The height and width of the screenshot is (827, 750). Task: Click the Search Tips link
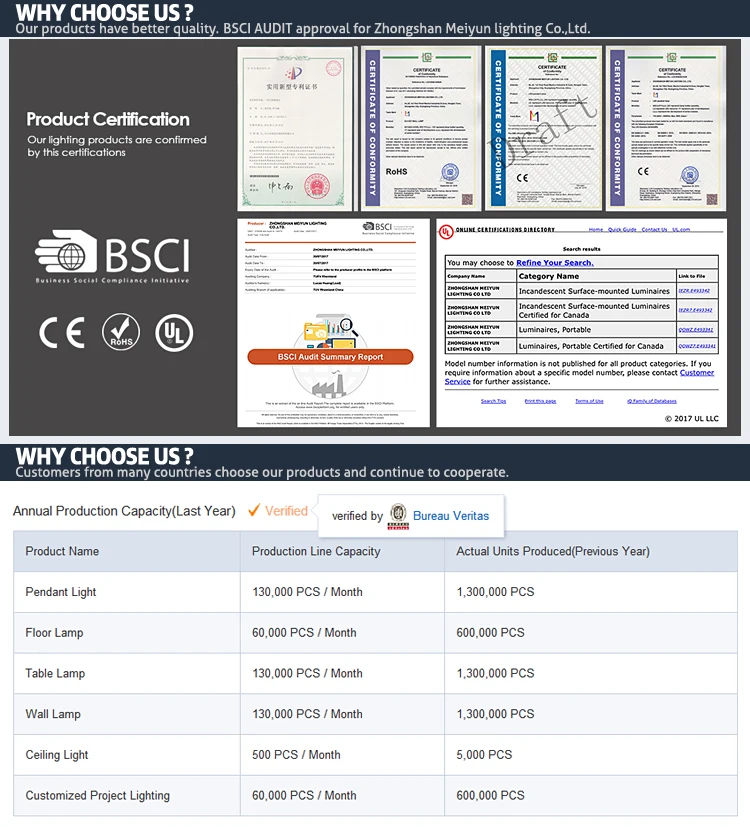(x=493, y=401)
